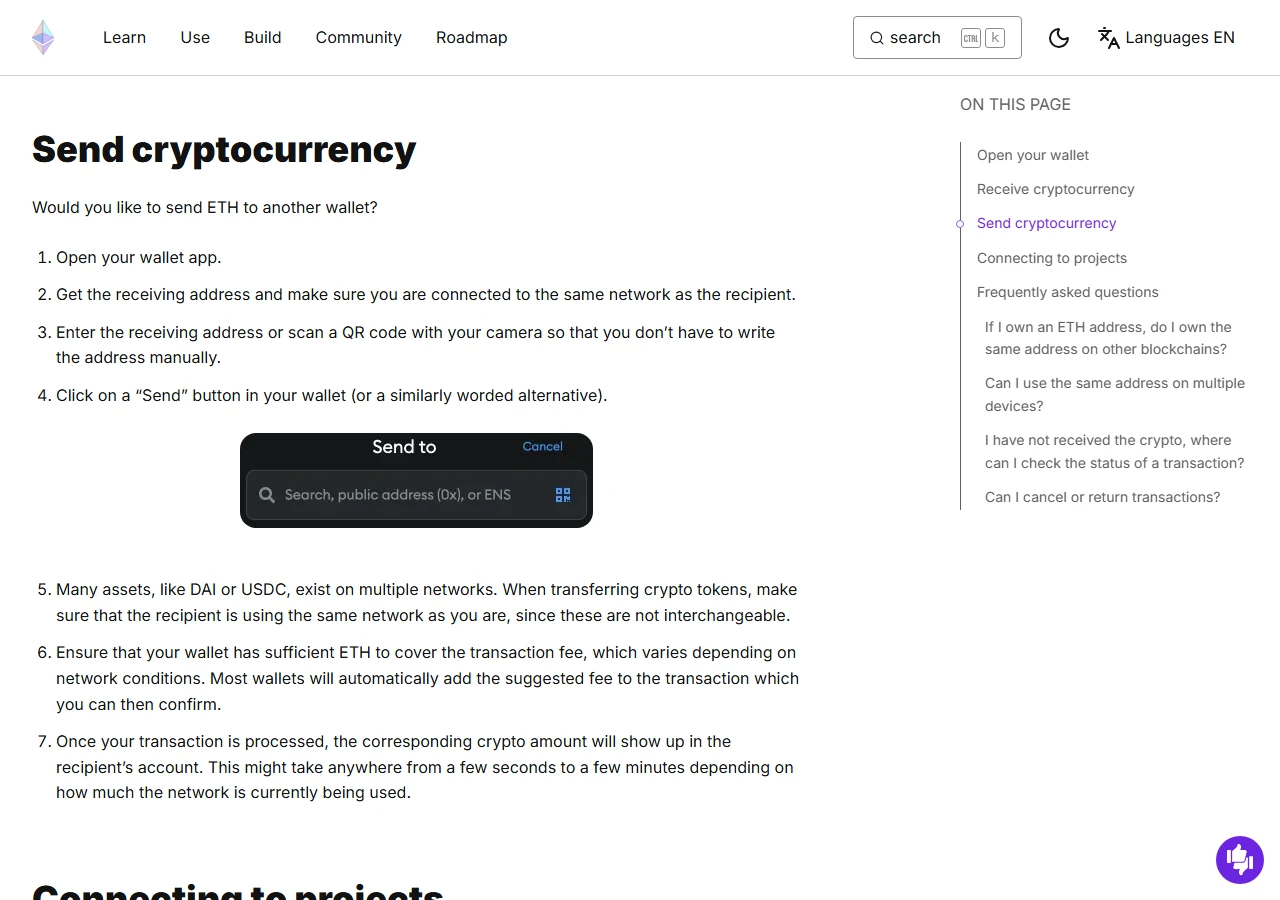Open the Use menu
Image resolution: width=1280 pixels, height=900 pixels.
(x=195, y=38)
